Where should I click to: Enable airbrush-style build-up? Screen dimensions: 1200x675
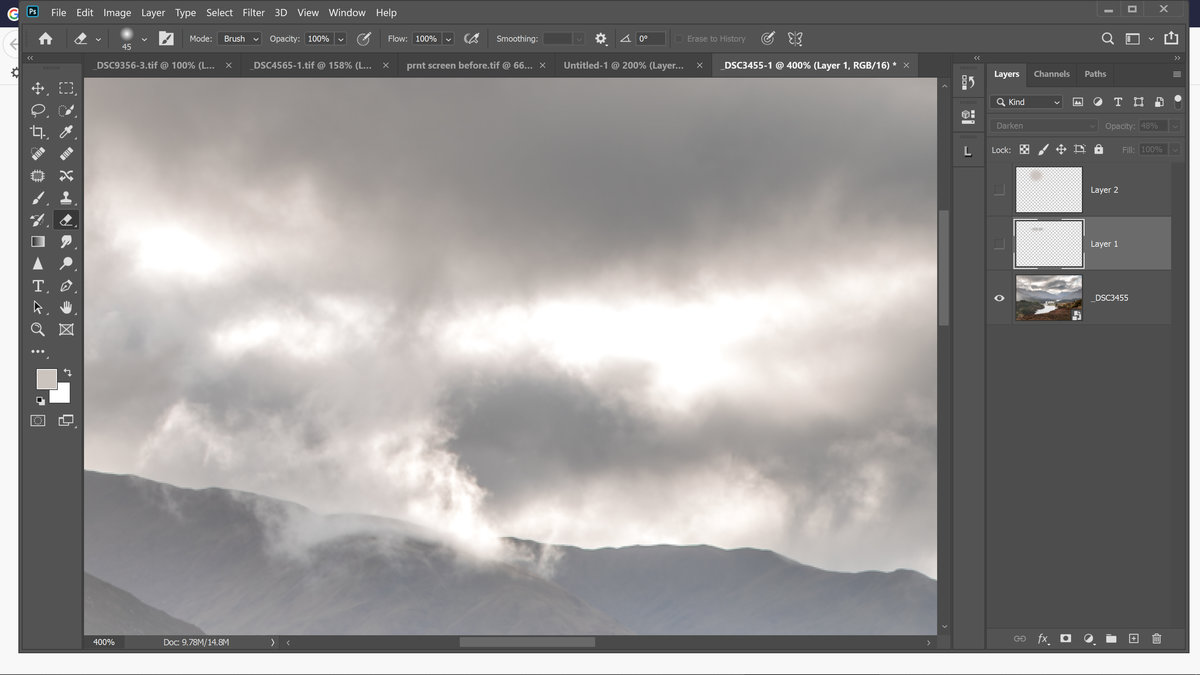point(472,39)
